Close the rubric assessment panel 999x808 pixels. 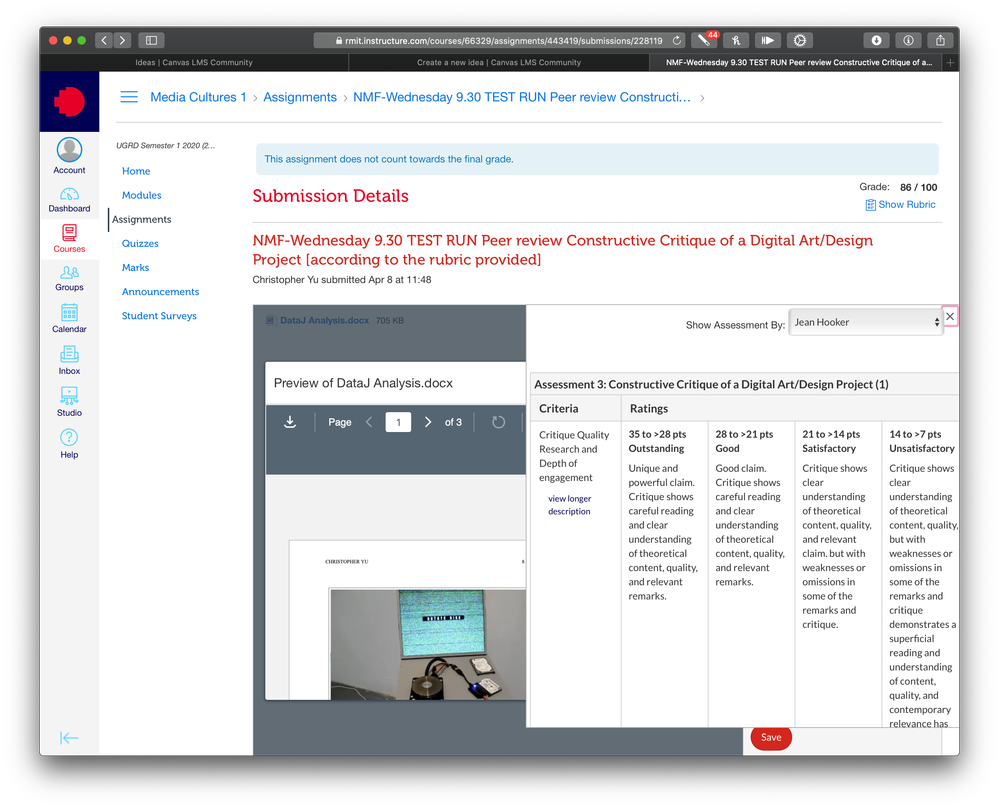point(950,316)
